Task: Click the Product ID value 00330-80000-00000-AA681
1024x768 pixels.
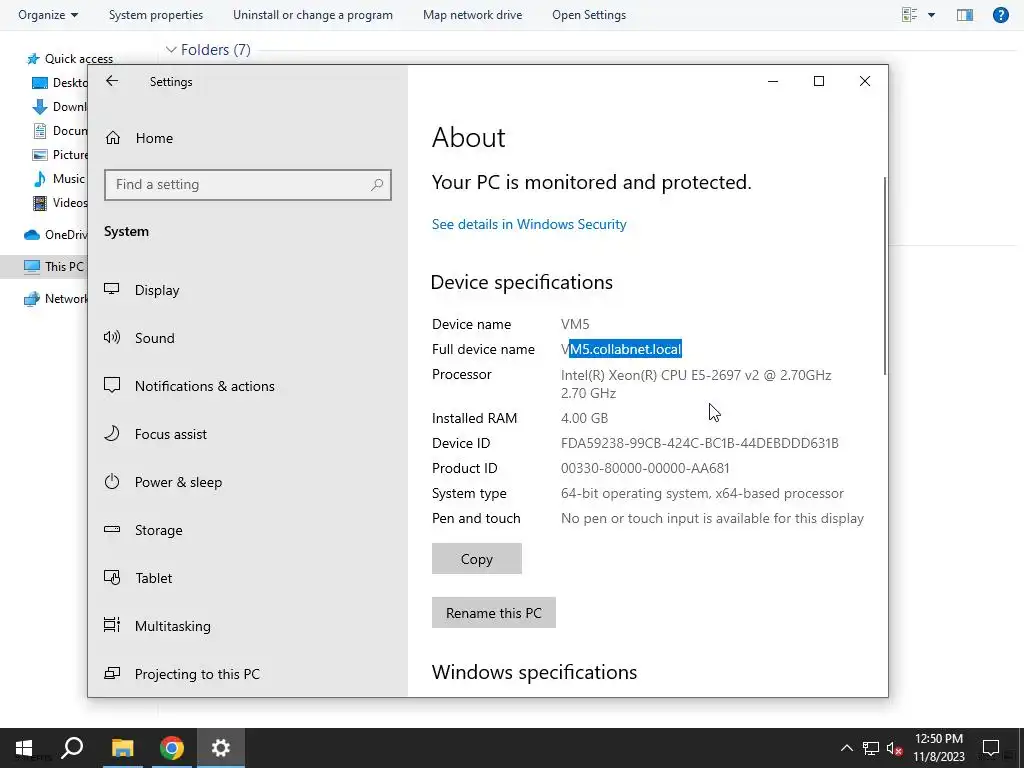Action: [645, 468]
